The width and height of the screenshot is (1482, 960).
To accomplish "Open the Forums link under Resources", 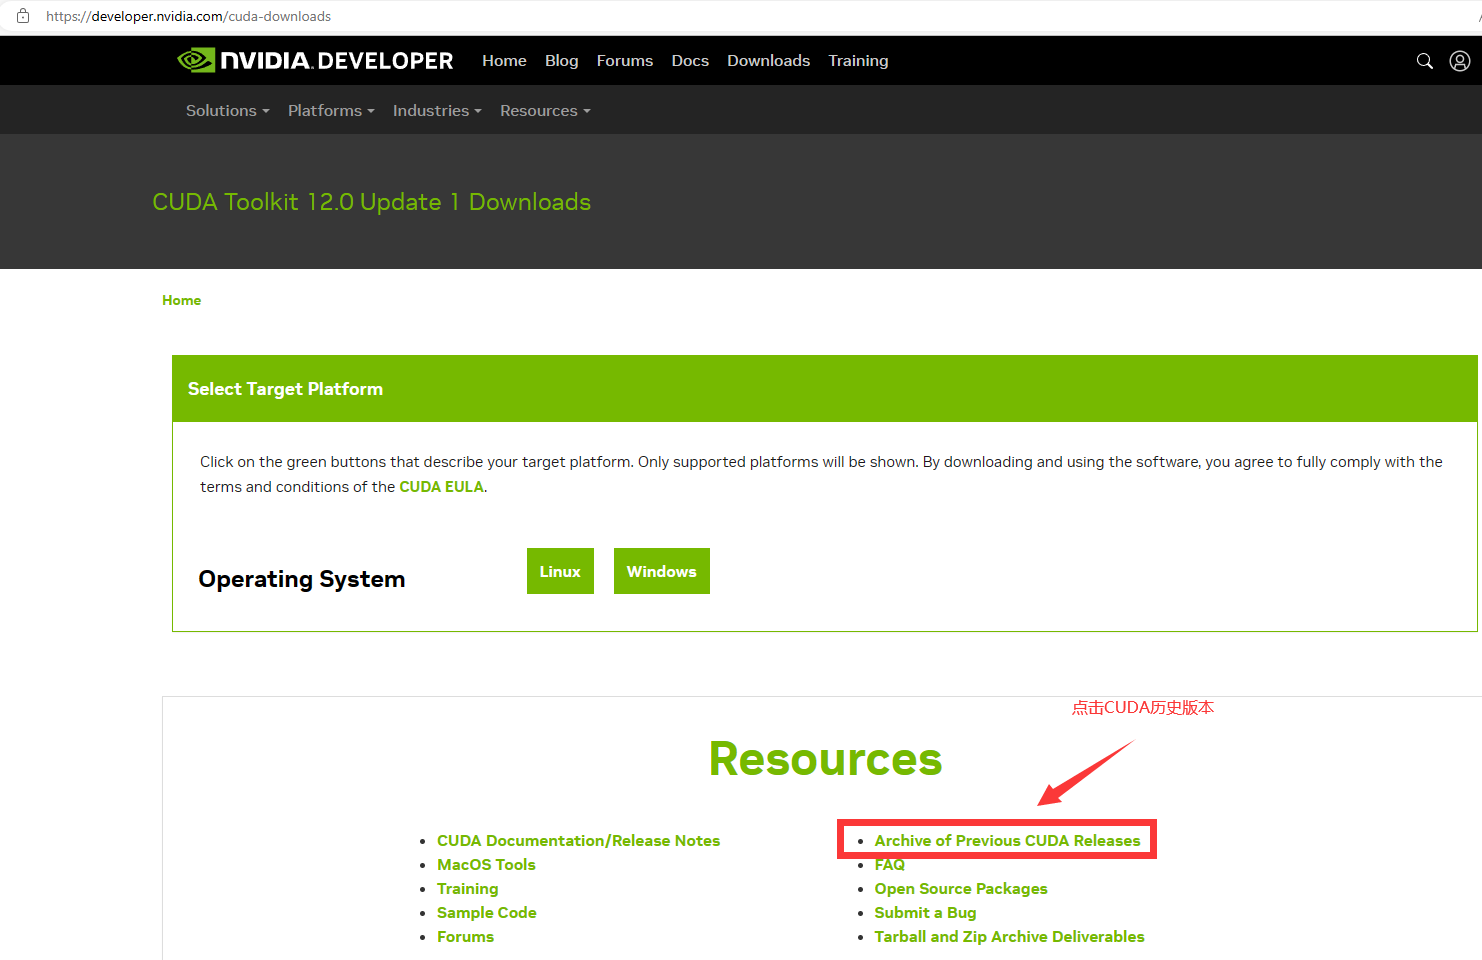I will coord(465,937).
